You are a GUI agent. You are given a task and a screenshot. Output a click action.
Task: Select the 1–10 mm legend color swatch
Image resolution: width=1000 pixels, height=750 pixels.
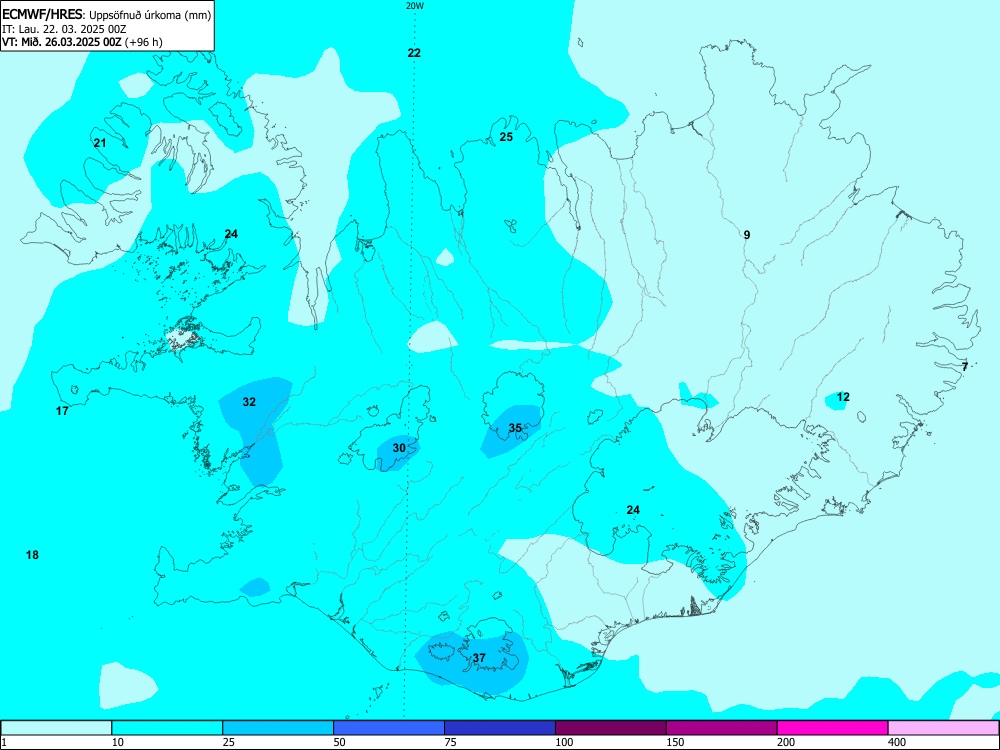(56, 728)
